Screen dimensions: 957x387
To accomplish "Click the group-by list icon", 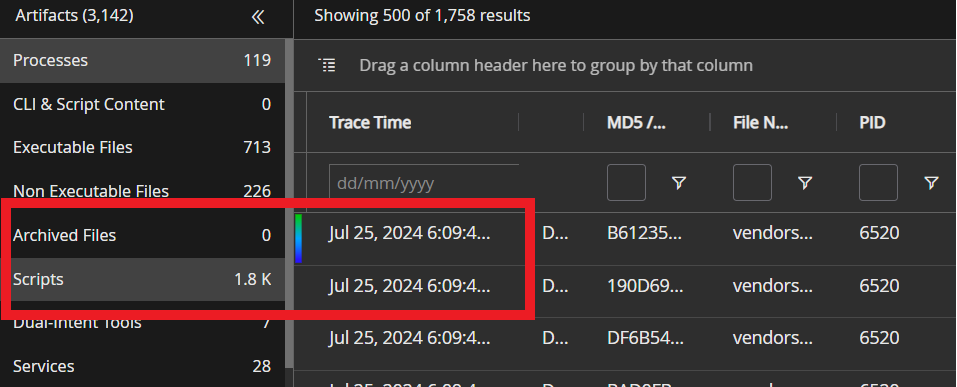I will pos(328,65).
